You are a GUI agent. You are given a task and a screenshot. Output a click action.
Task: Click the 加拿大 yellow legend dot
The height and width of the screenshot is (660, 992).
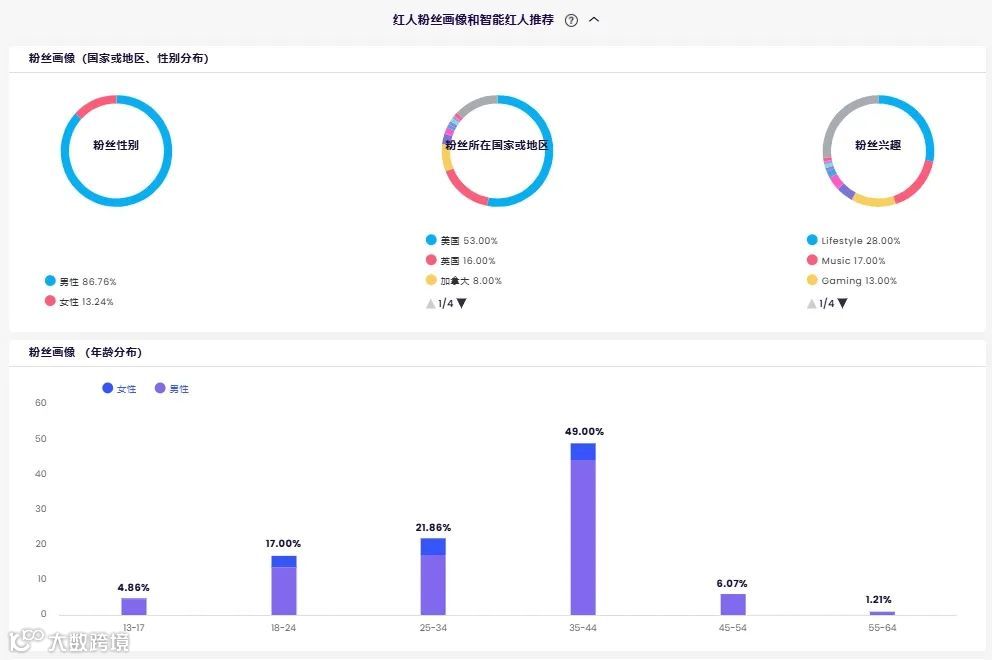click(432, 280)
